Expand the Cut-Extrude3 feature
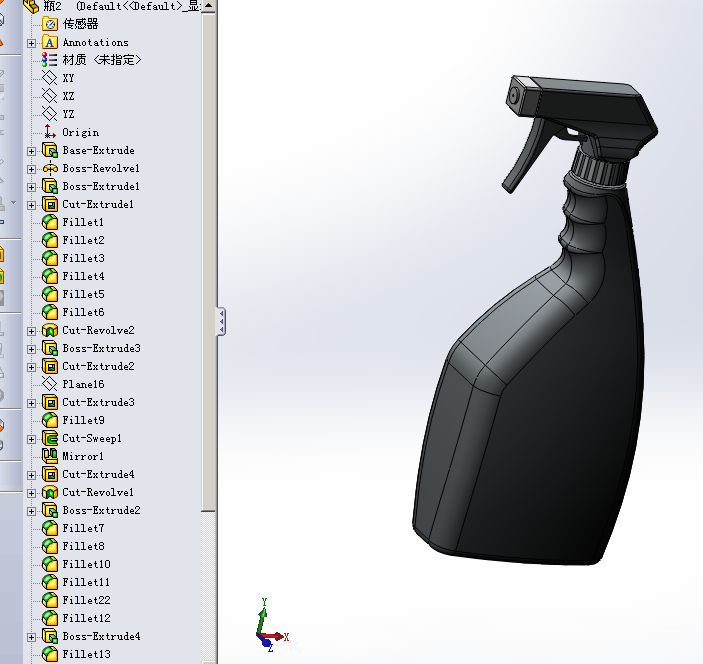The width and height of the screenshot is (703, 664). (x=31, y=403)
